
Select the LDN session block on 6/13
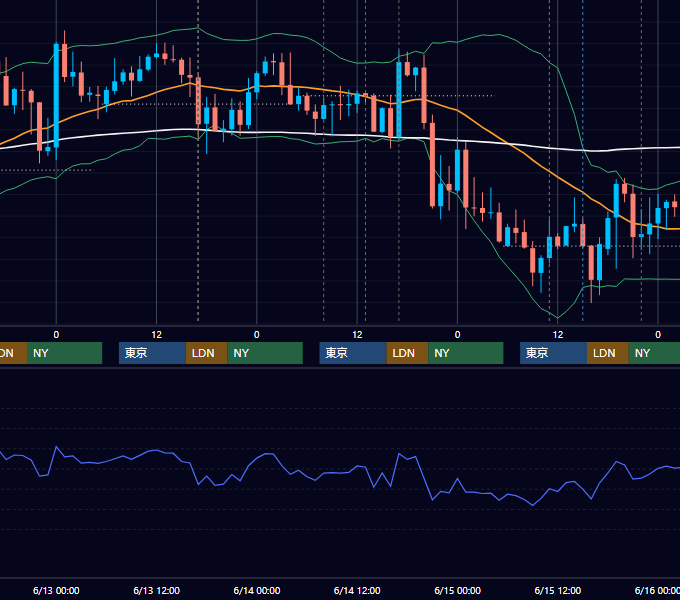pyautogui.click(x=206, y=353)
